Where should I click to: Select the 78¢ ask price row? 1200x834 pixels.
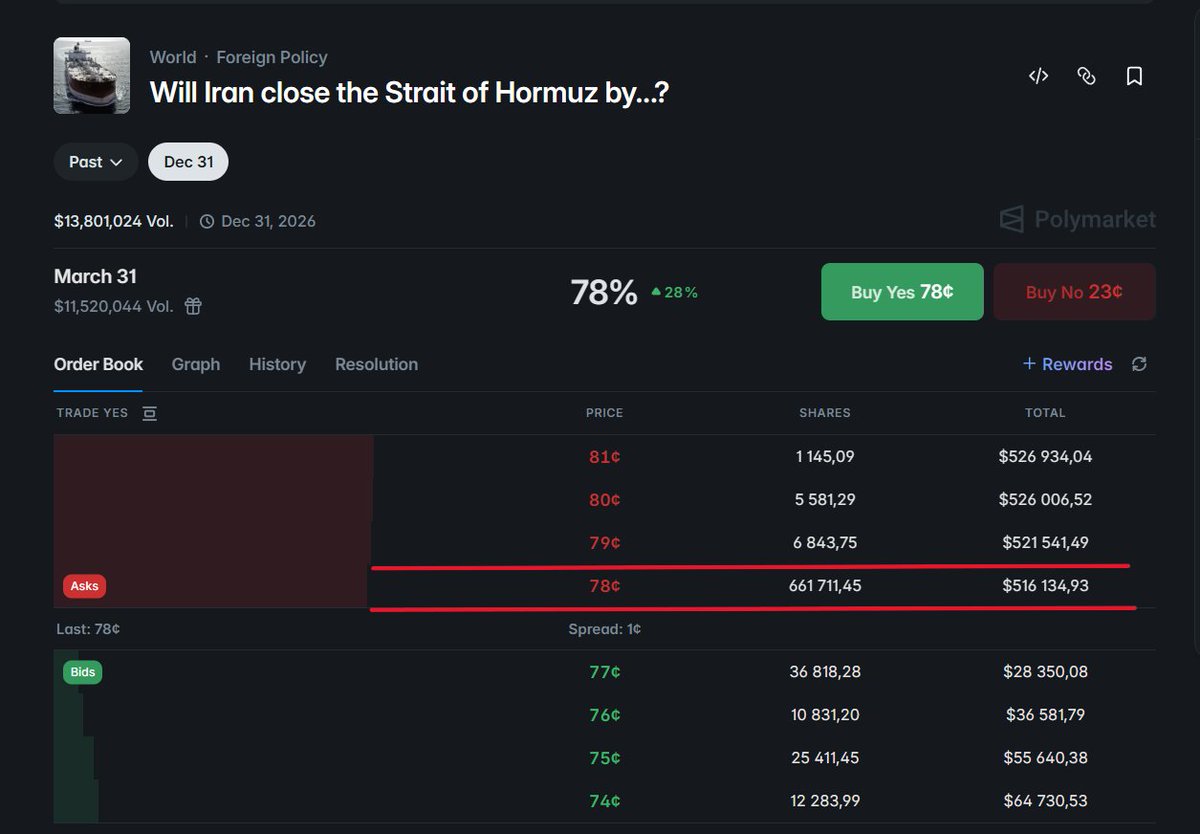point(605,586)
